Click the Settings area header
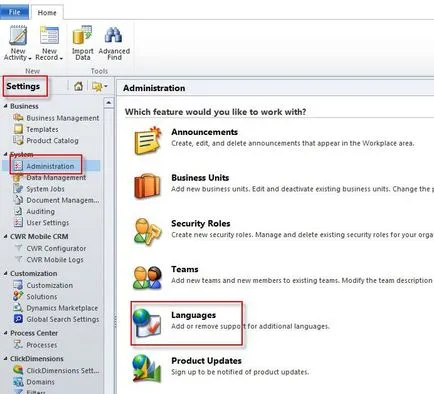Viewport: 434px width, 394px height. 23,86
